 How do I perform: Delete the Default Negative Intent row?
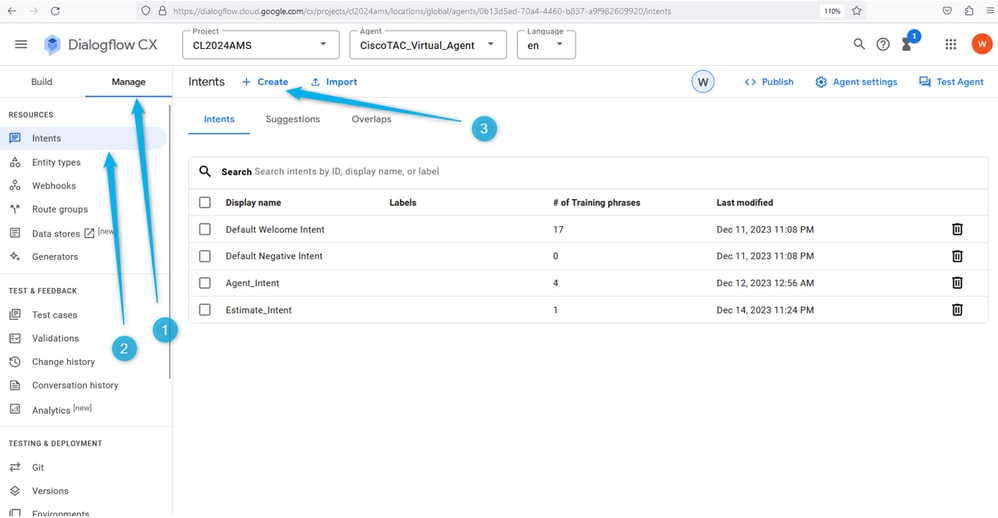click(x=957, y=256)
